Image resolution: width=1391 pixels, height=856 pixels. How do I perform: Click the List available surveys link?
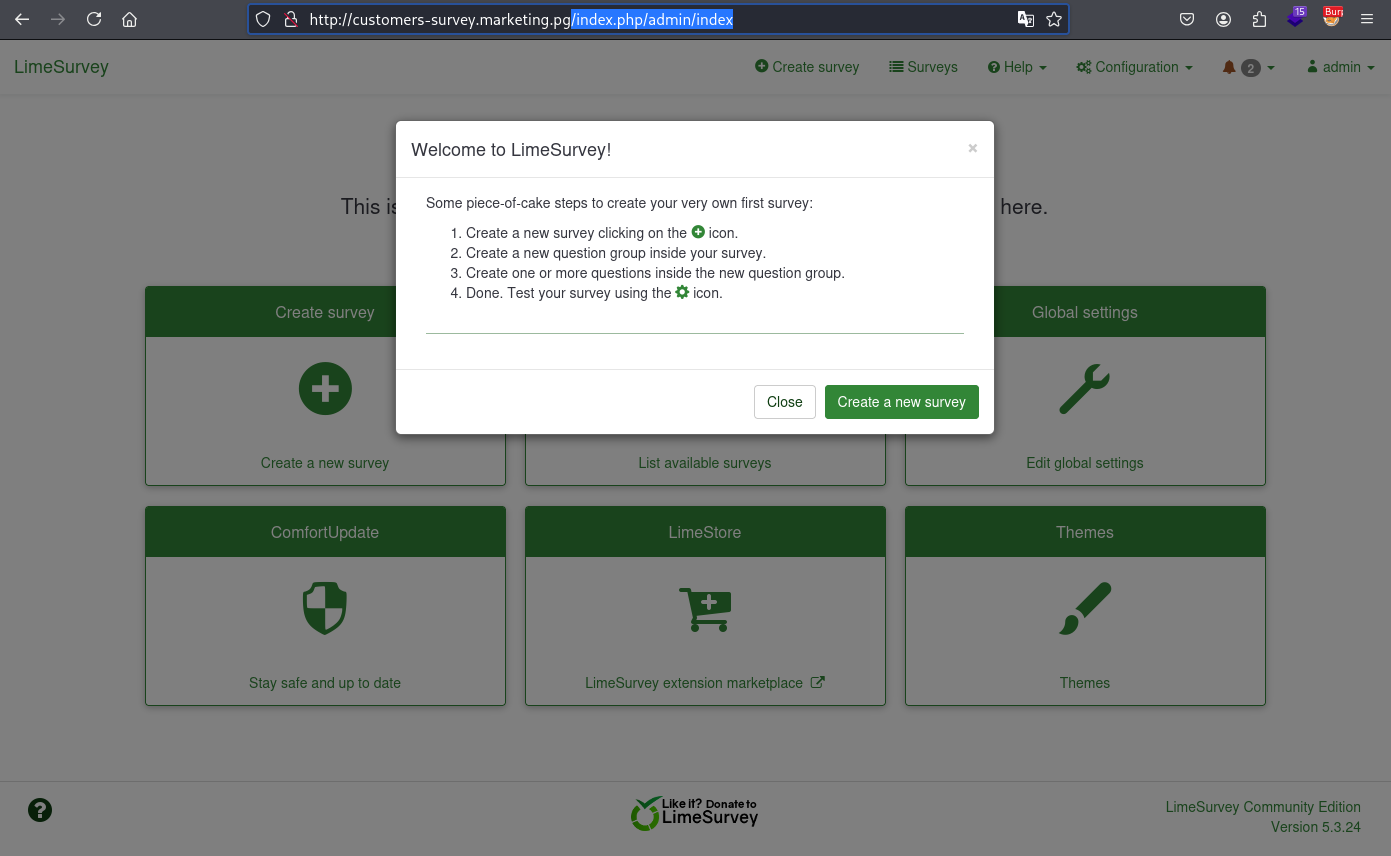pos(705,463)
